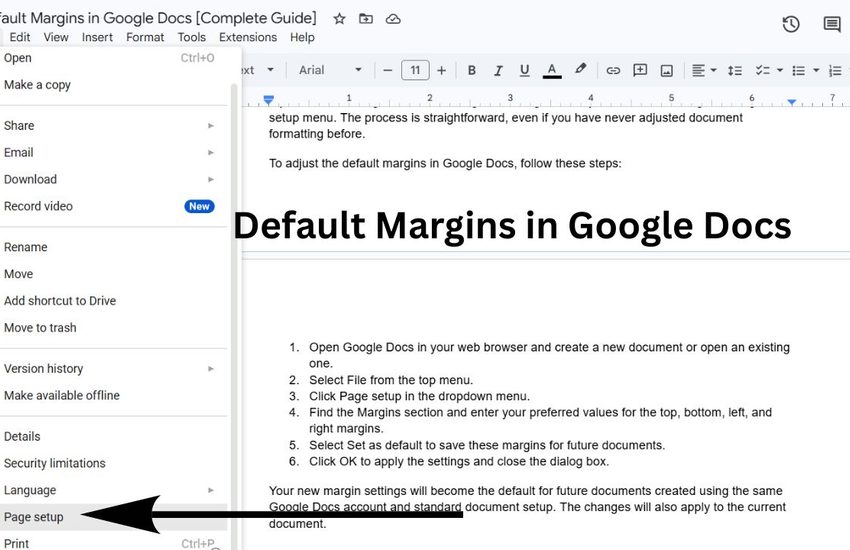850x550 pixels.
Task: Open line and paragraph spacing
Action: click(735, 70)
